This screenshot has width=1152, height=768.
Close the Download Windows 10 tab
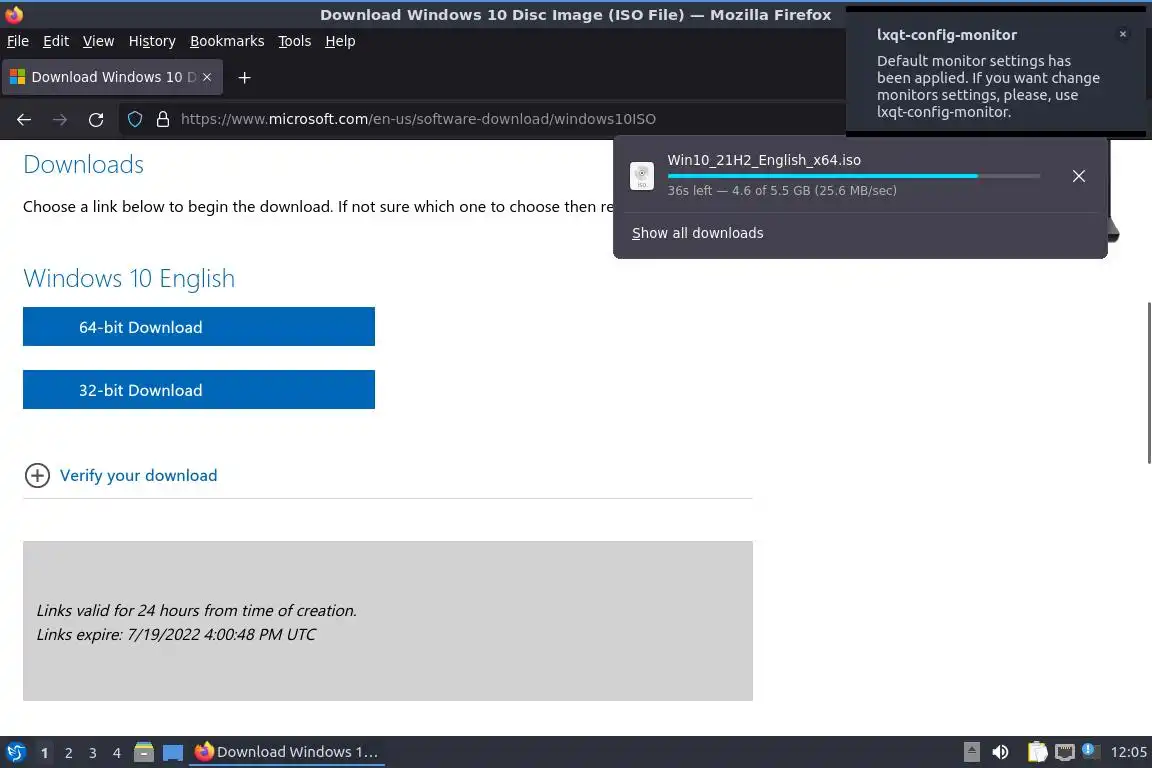207,77
